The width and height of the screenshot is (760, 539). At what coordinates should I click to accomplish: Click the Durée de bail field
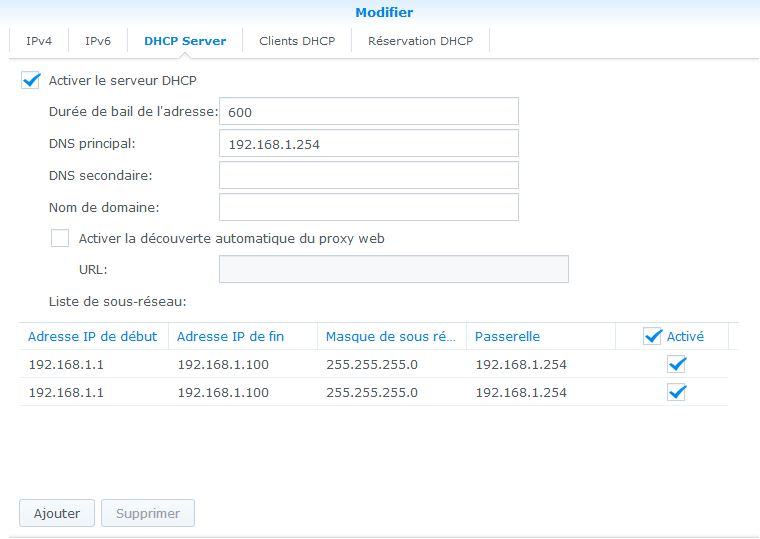click(x=368, y=112)
